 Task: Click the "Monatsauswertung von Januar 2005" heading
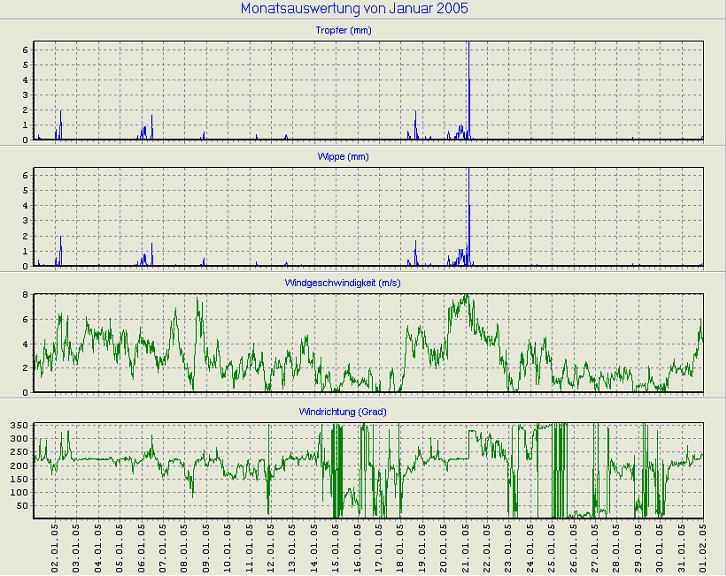tap(355, 9)
